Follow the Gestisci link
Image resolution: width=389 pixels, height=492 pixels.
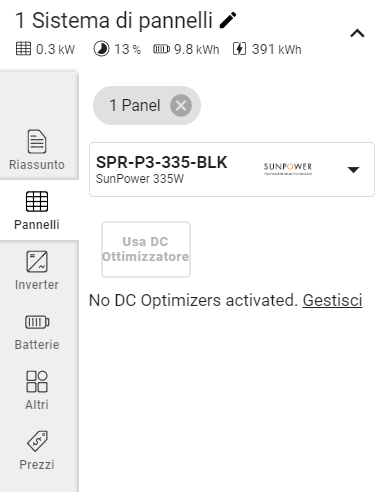332,300
